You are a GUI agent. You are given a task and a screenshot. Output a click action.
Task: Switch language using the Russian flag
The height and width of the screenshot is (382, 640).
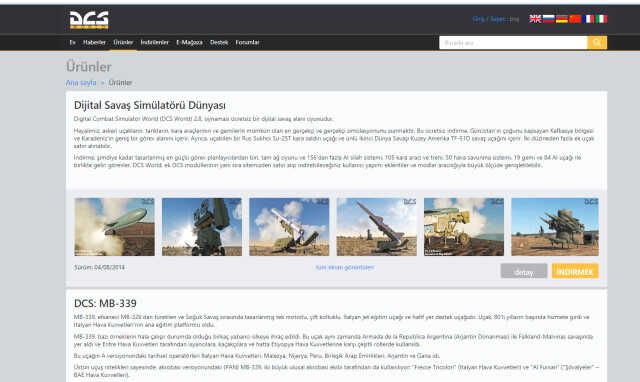point(548,19)
